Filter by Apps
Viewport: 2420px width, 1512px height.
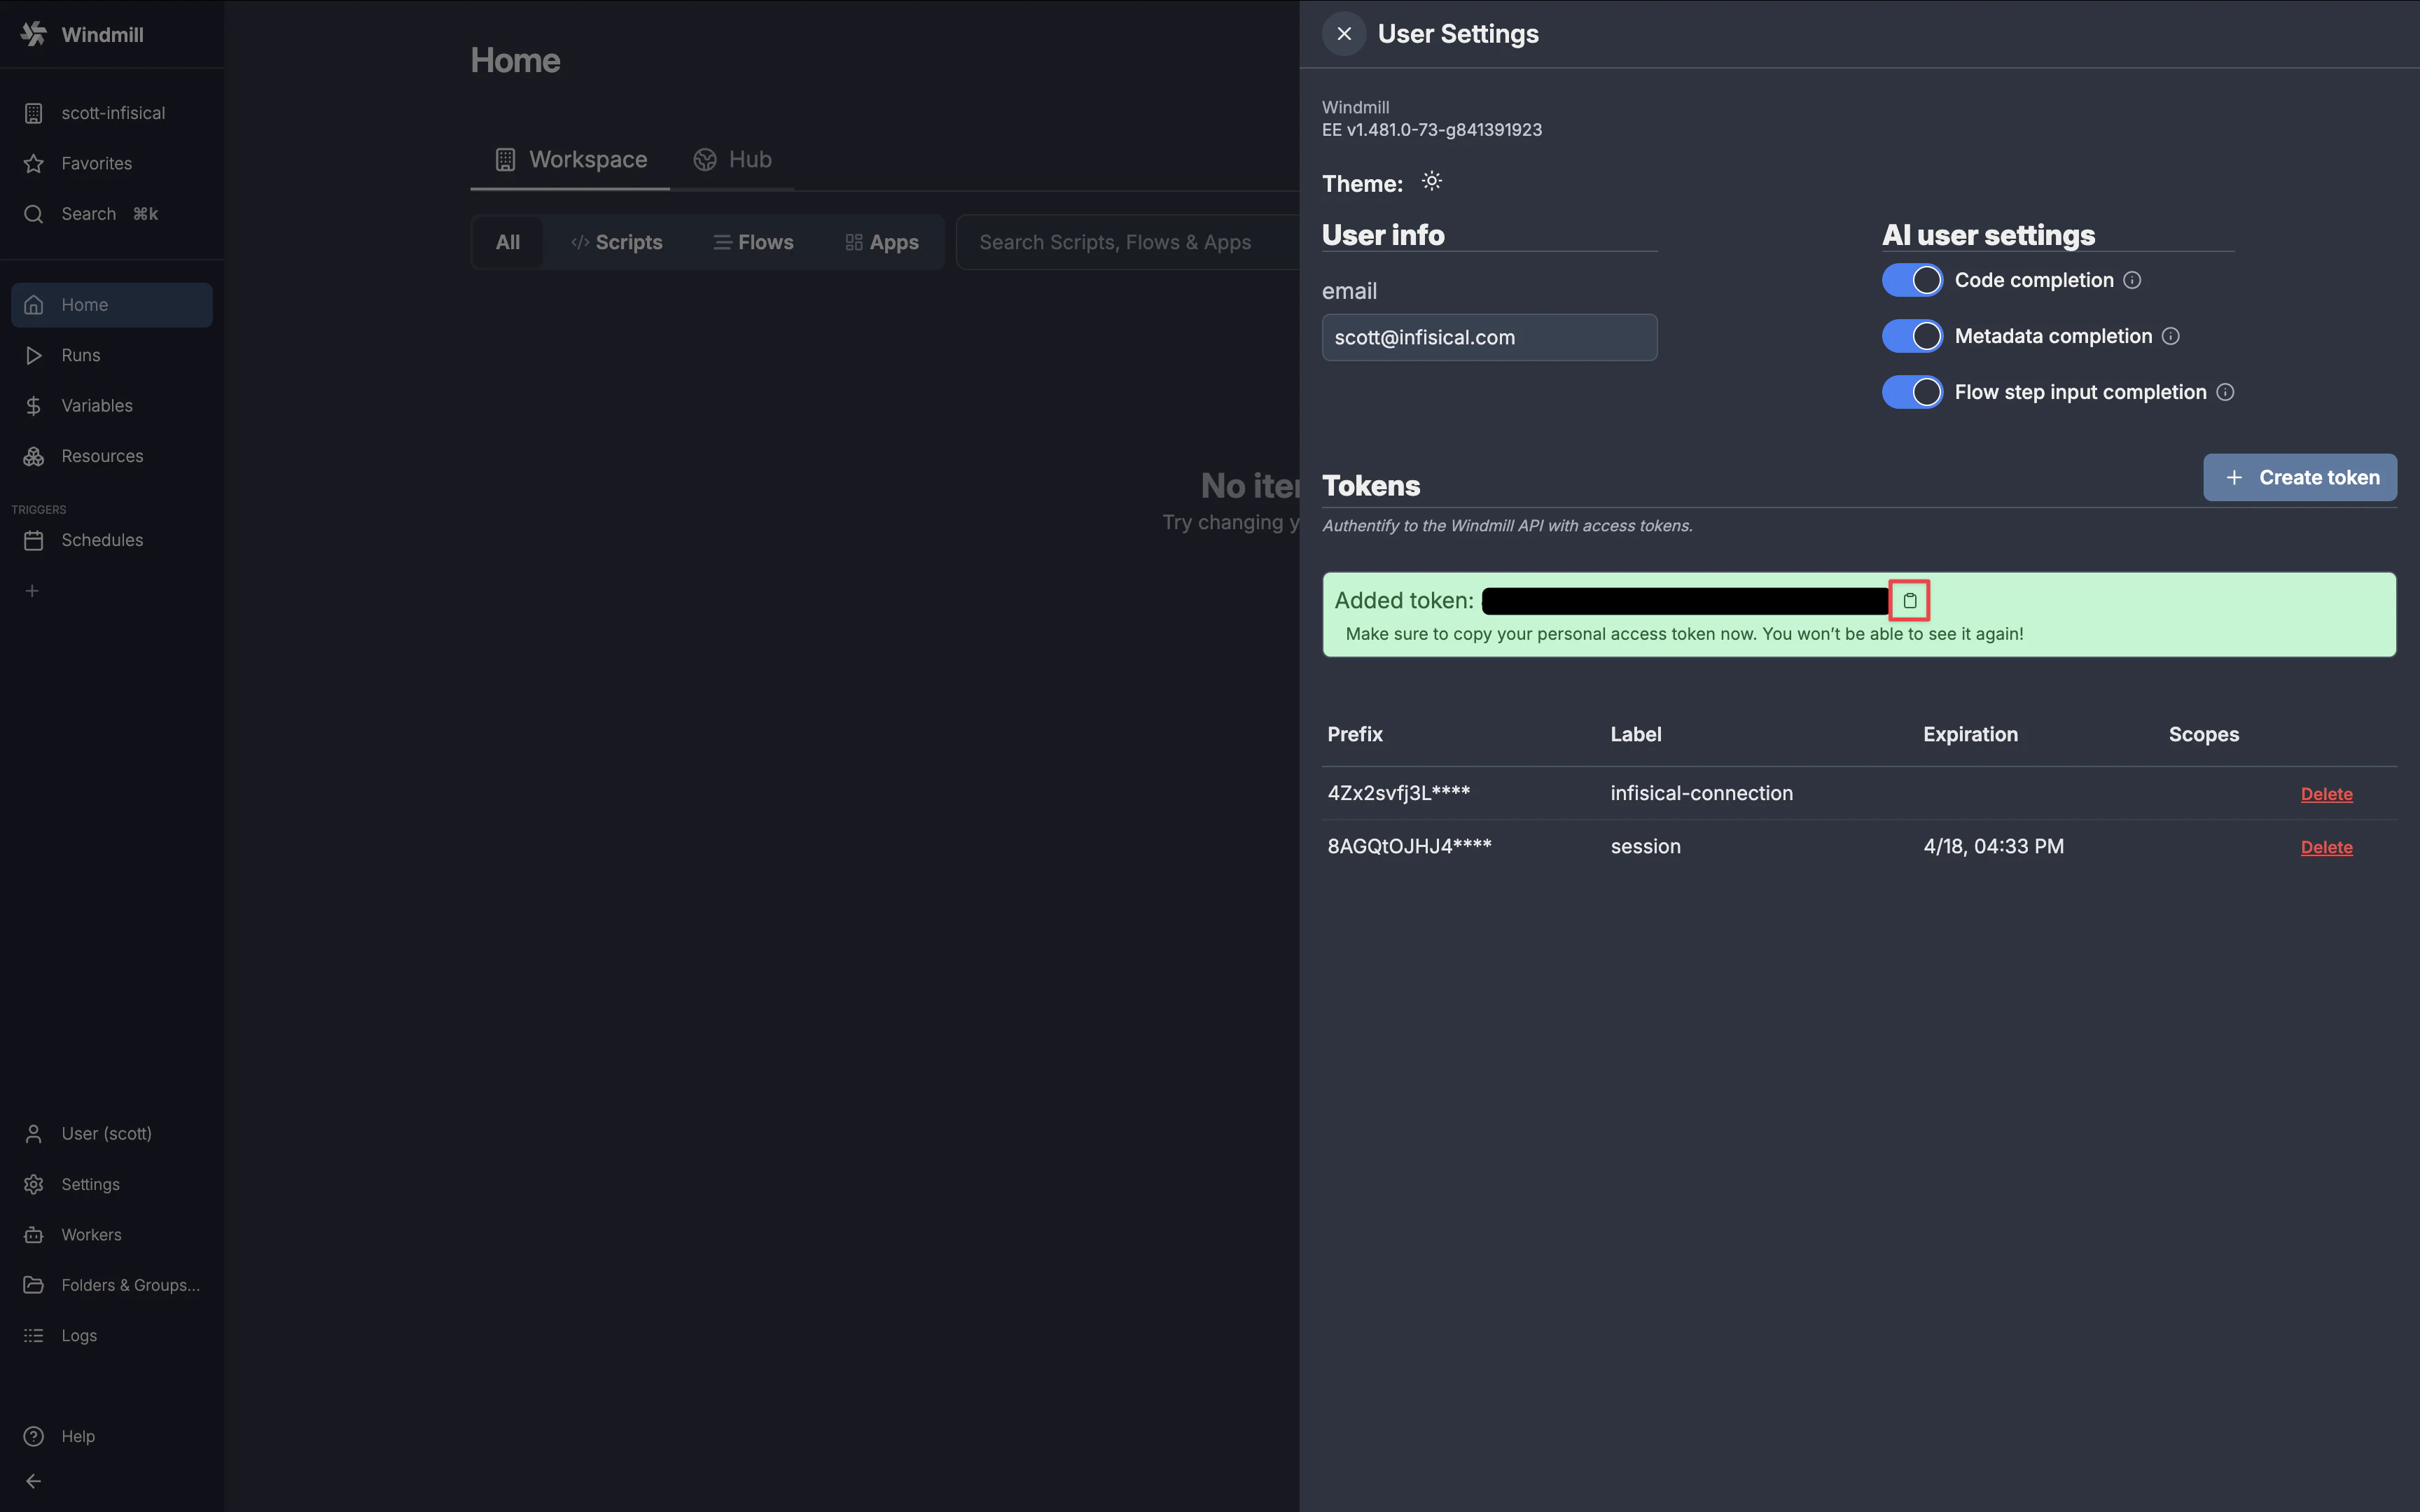882,242
